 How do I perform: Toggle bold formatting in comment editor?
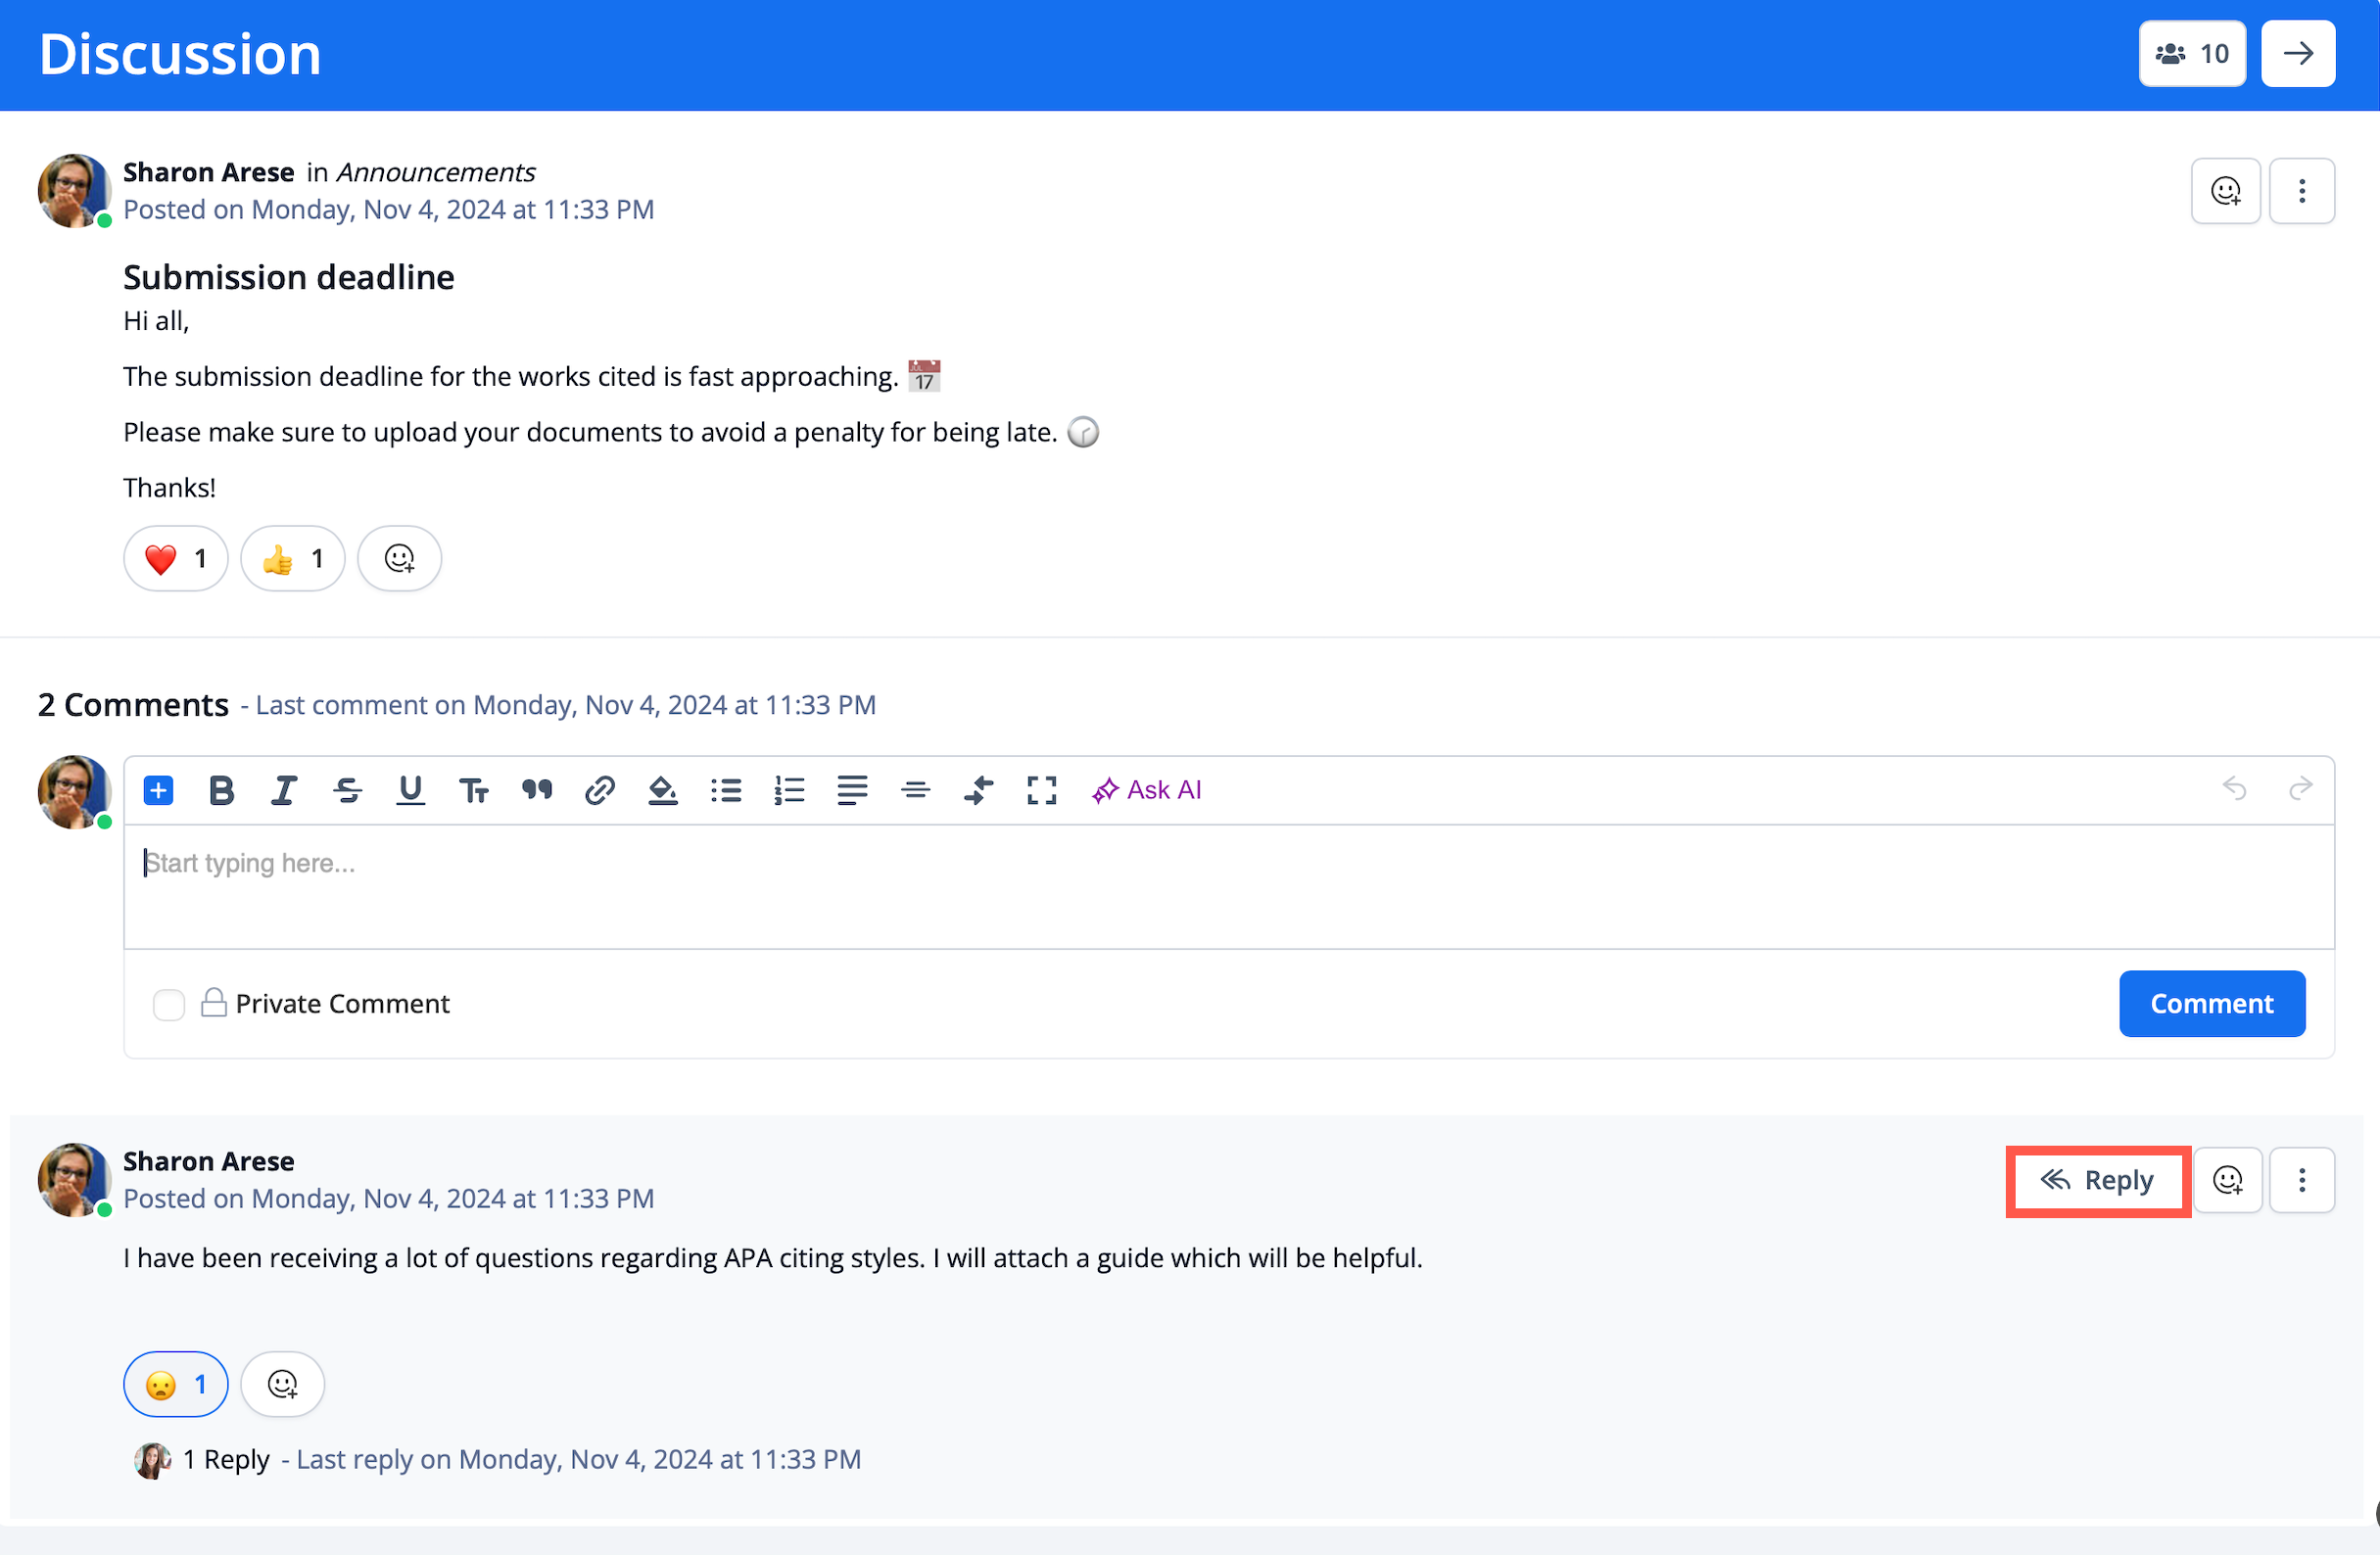point(221,790)
